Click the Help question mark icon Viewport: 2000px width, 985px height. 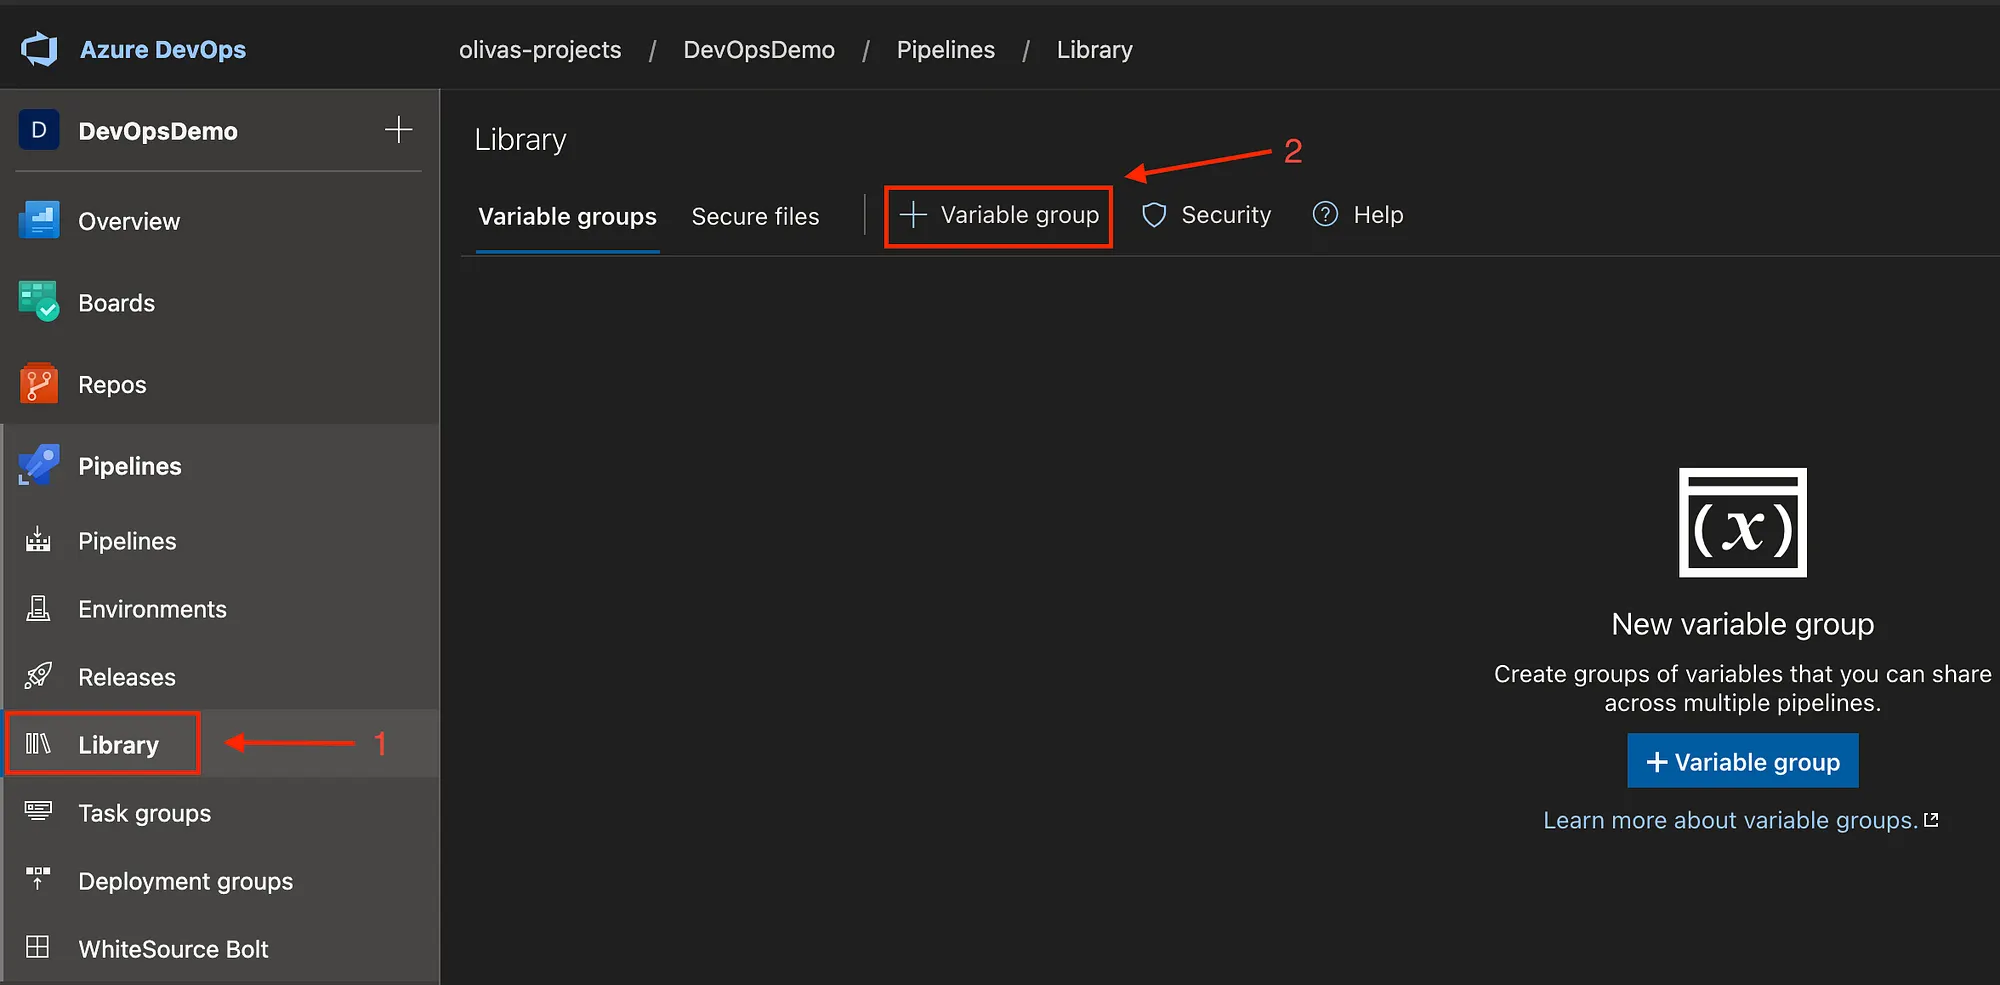point(1325,214)
